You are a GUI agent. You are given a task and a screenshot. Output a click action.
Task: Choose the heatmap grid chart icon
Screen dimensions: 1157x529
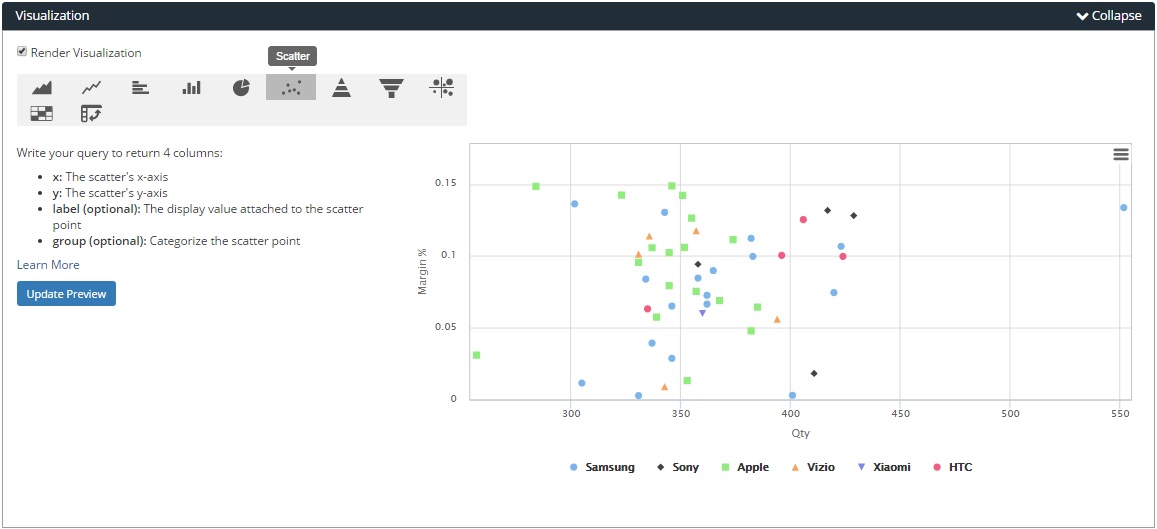point(42,113)
